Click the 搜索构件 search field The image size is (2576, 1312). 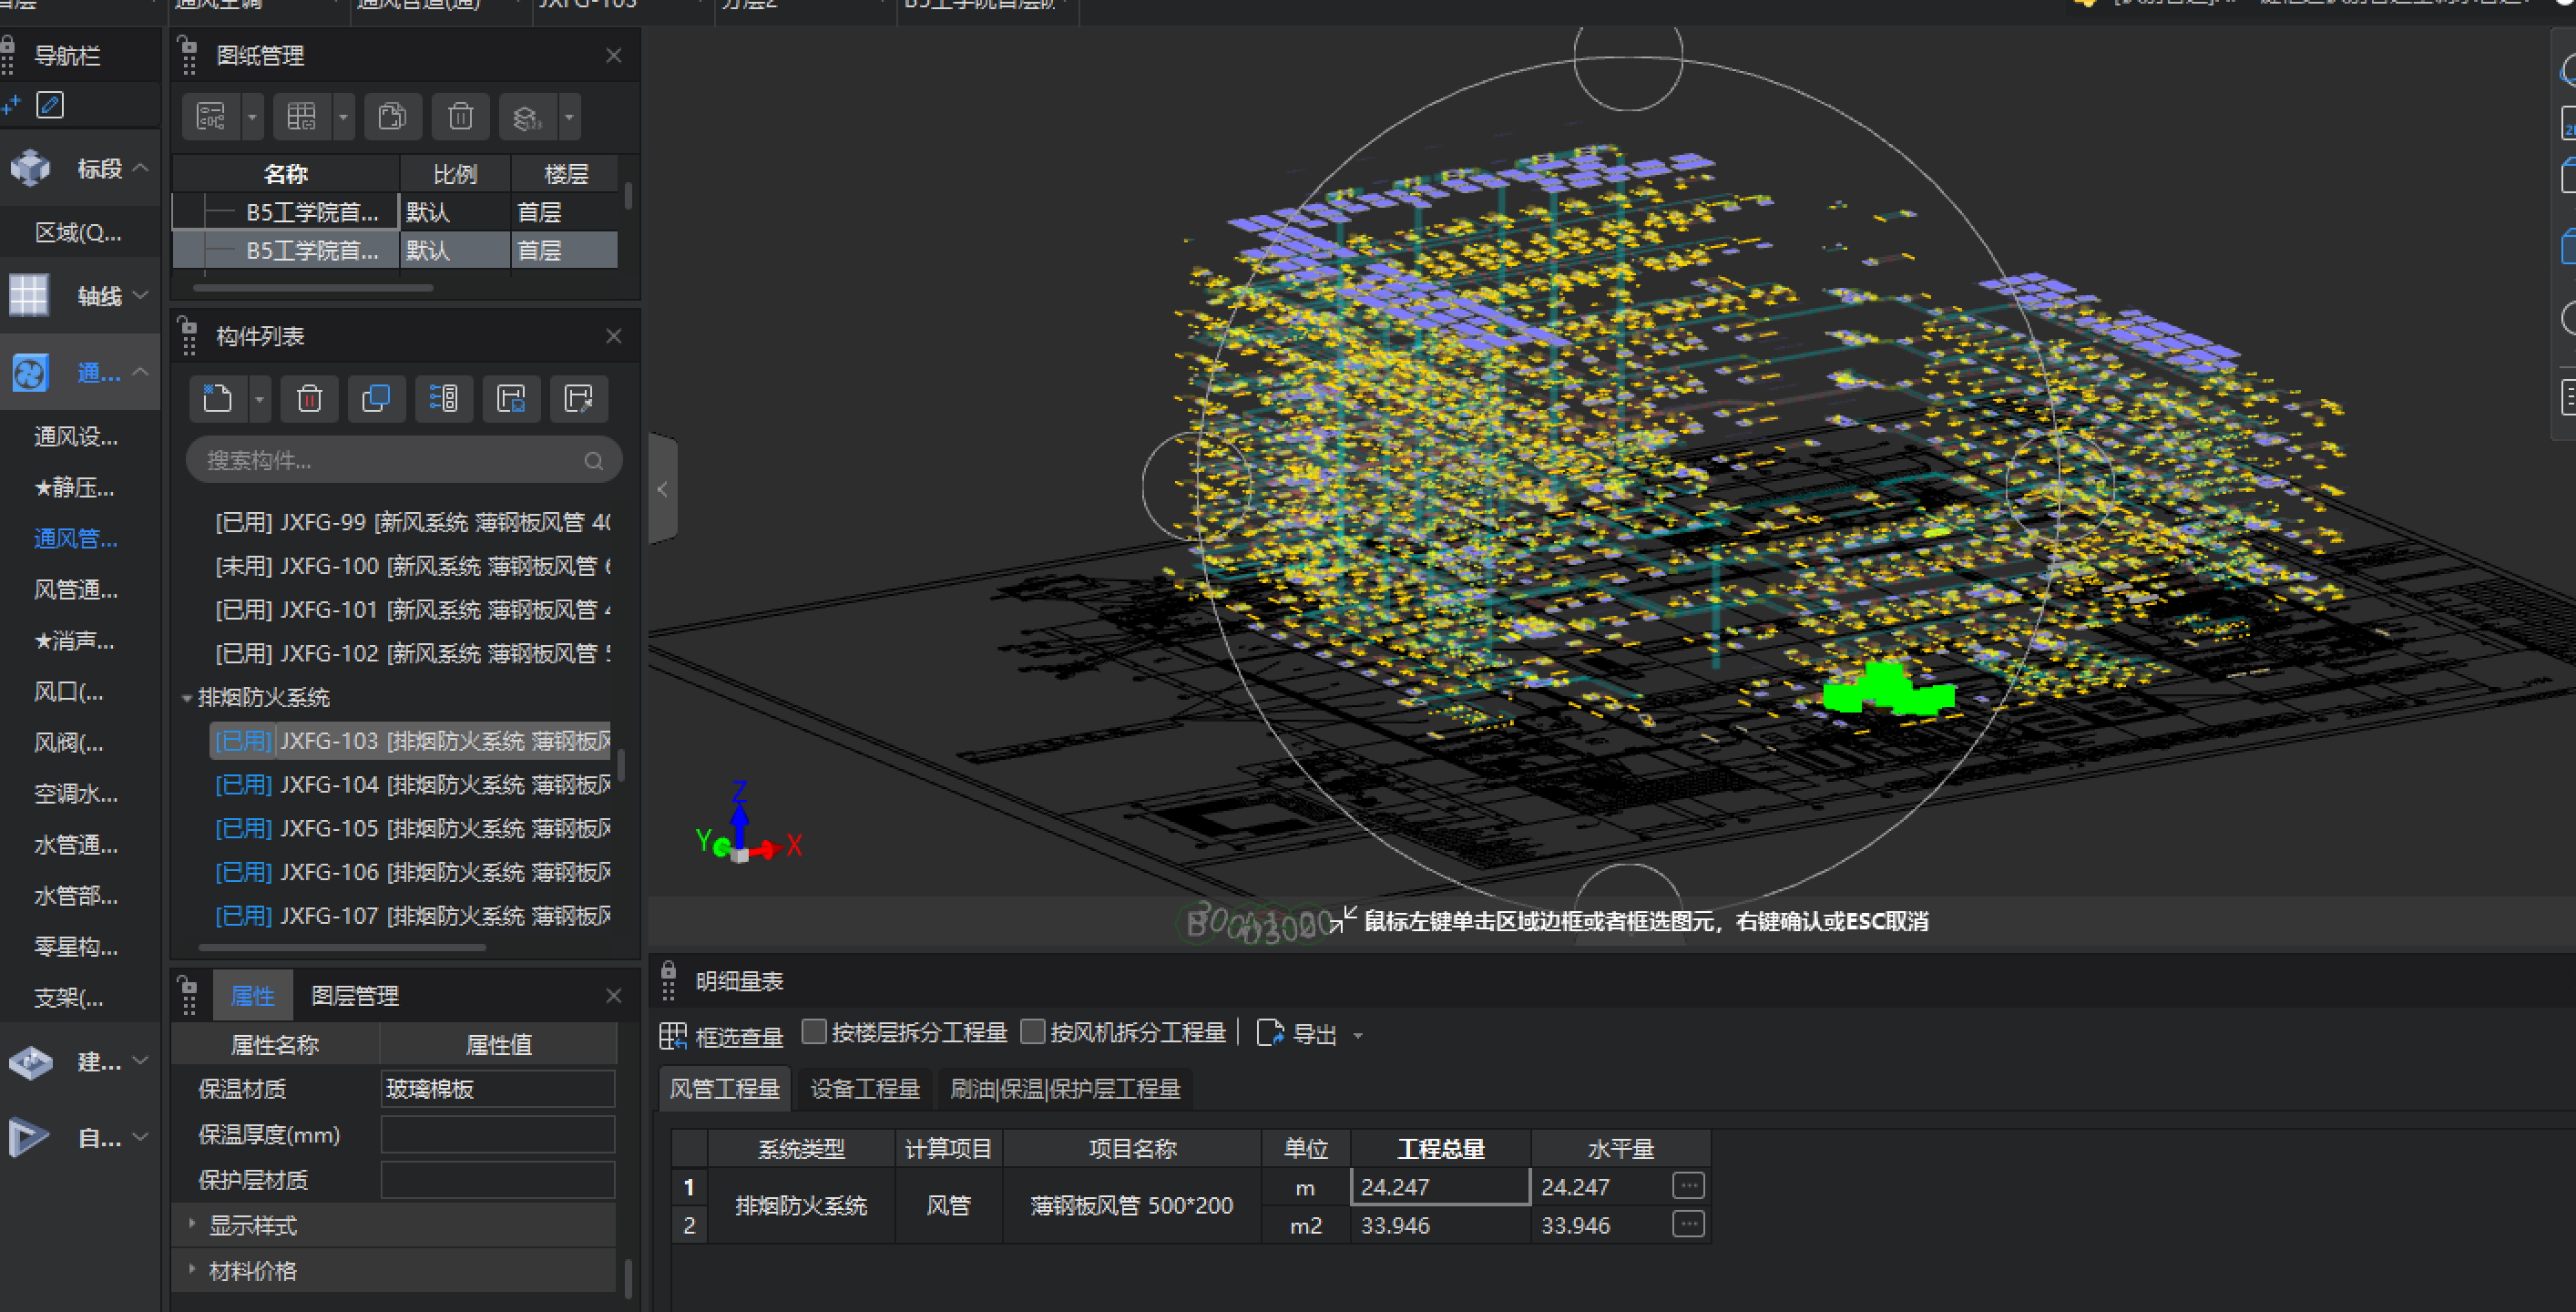click(390, 460)
